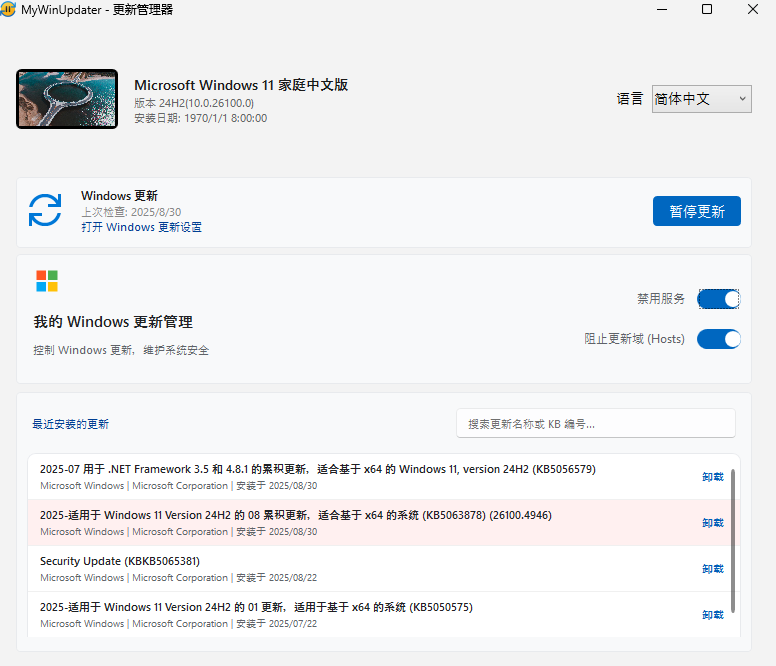Maximize the MyWinUpdater window
The image size is (776, 666).
707,9
